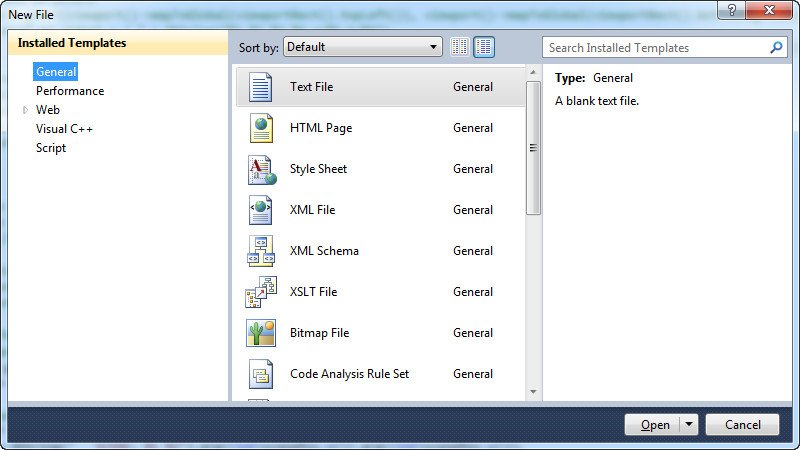This screenshot has width=800, height=450.
Task: Click the template list vertical scrollbar thumb
Action: point(533,145)
